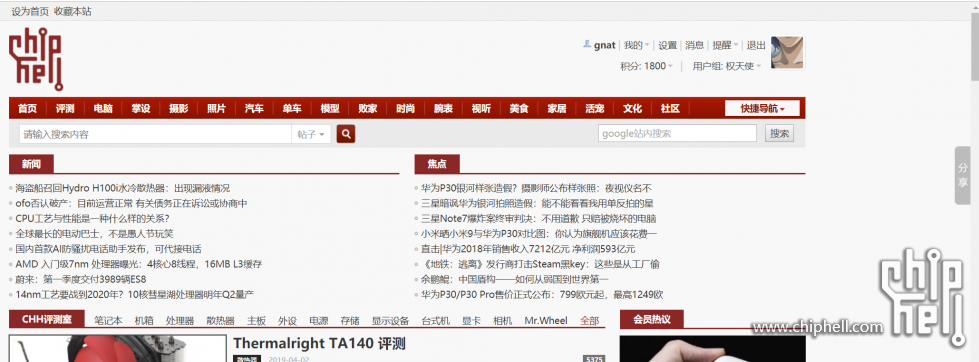Show 全部 review categories
The image size is (979, 362).
[x=589, y=320]
